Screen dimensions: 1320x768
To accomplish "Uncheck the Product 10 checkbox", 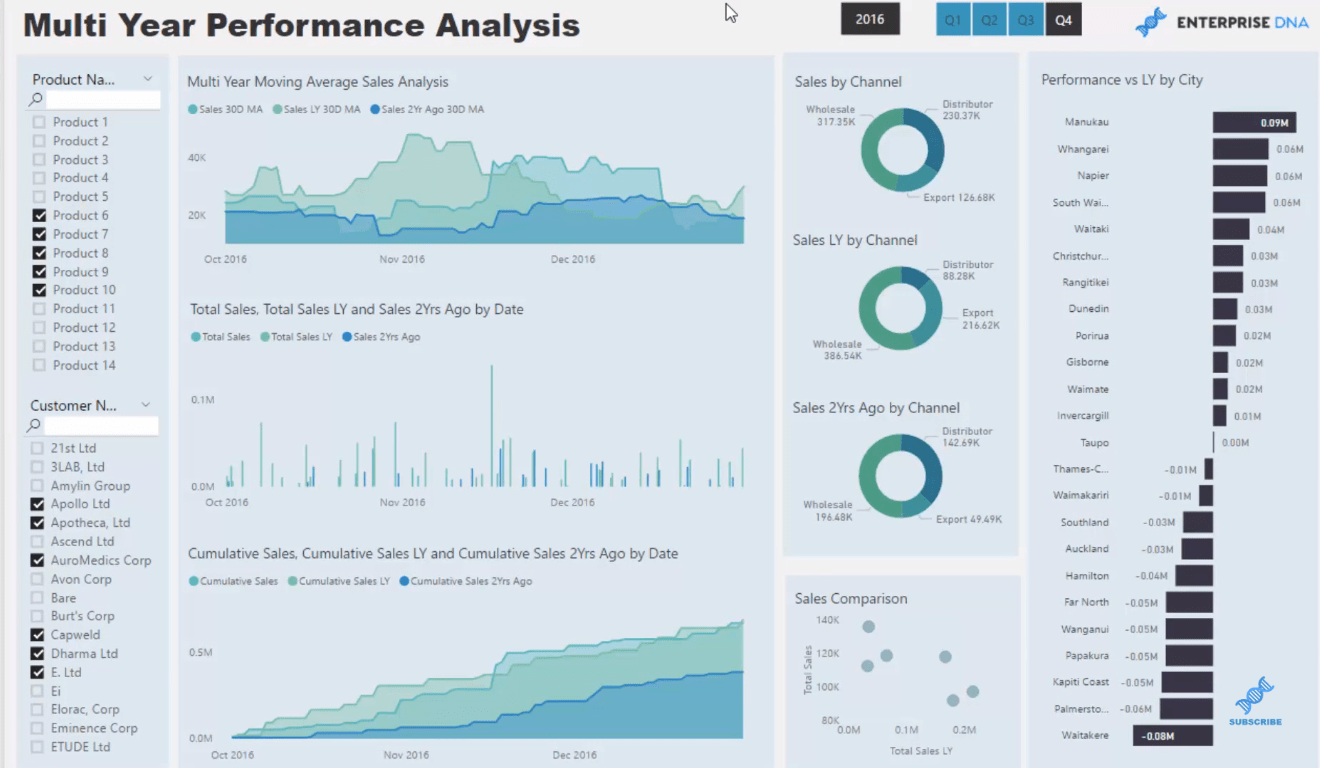I will tap(39, 290).
